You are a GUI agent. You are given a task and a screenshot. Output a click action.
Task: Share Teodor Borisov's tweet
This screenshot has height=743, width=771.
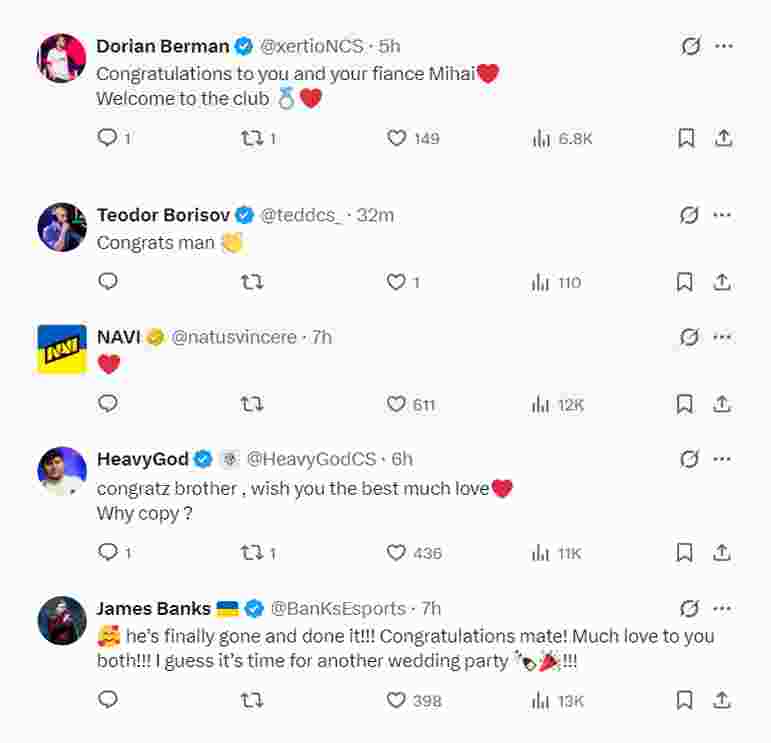(723, 282)
